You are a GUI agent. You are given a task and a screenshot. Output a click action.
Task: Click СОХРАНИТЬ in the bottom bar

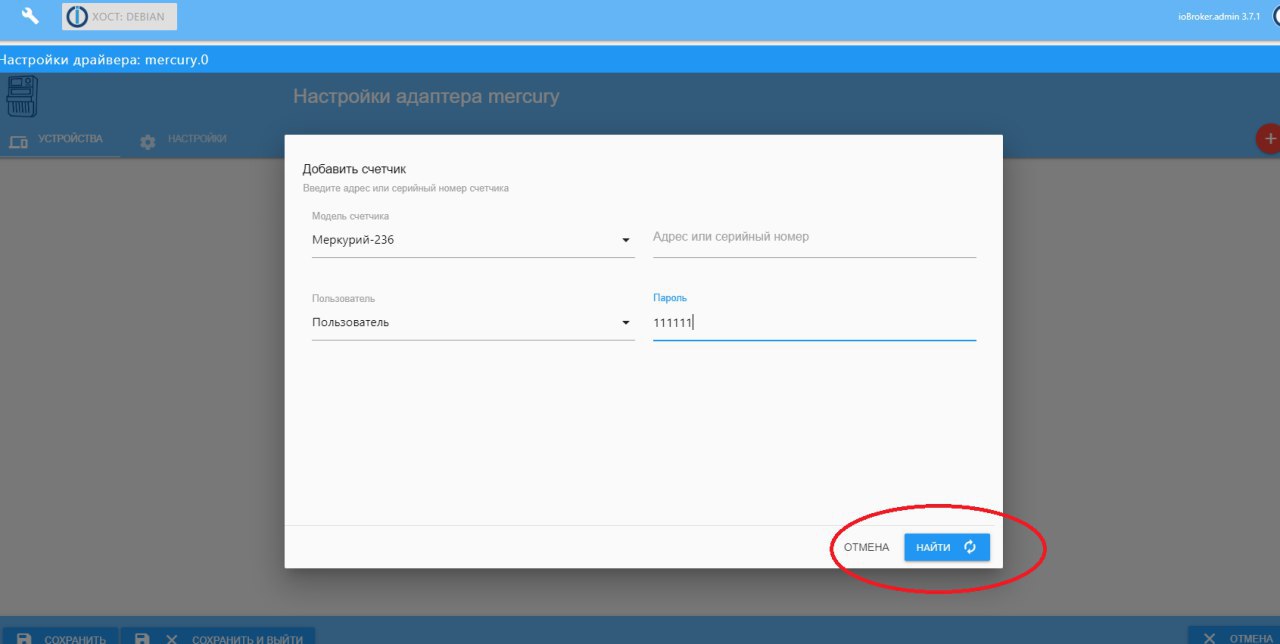[60, 635]
